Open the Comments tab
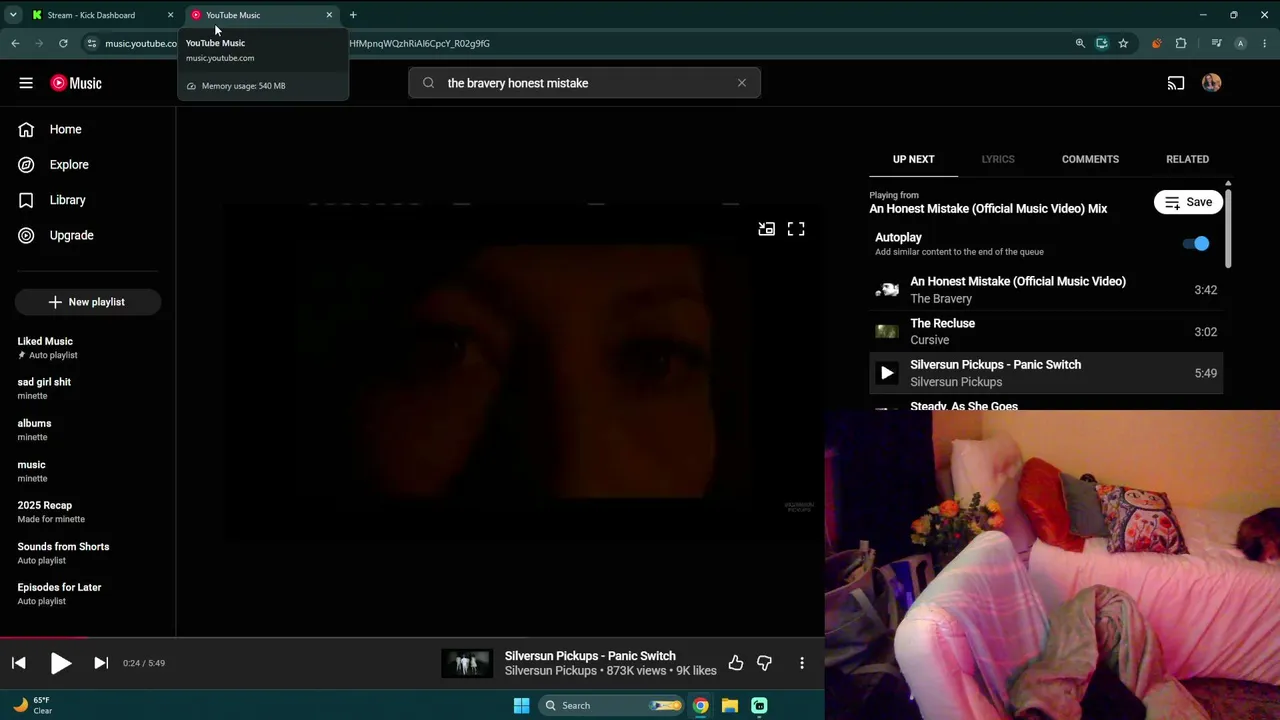1280x720 pixels. click(x=1090, y=159)
